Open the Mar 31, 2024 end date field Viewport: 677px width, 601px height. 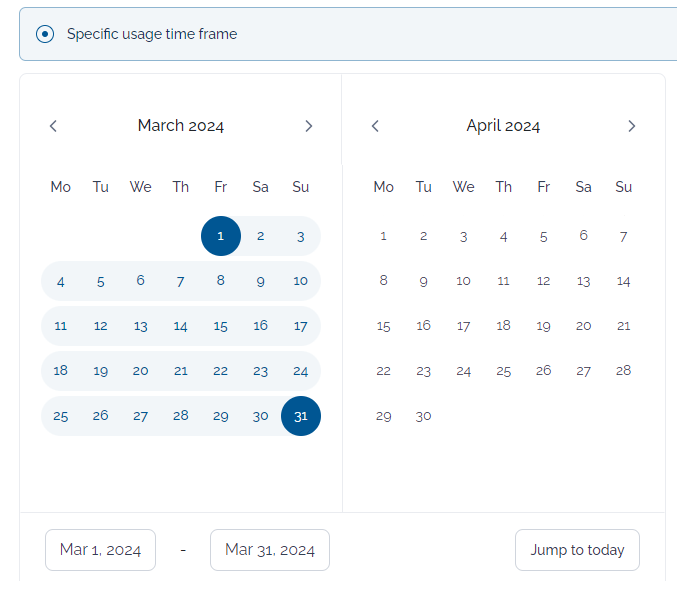click(x=270, y=550)
